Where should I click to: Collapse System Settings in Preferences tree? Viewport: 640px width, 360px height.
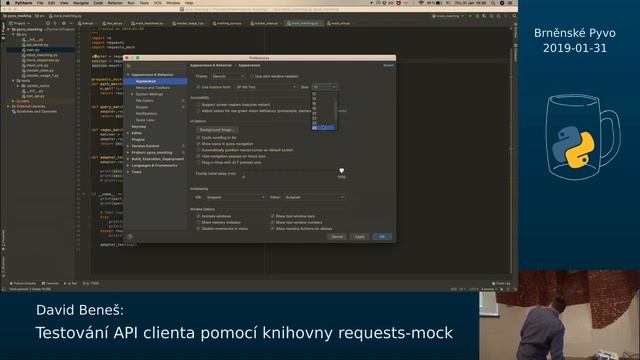pos(132,94)
